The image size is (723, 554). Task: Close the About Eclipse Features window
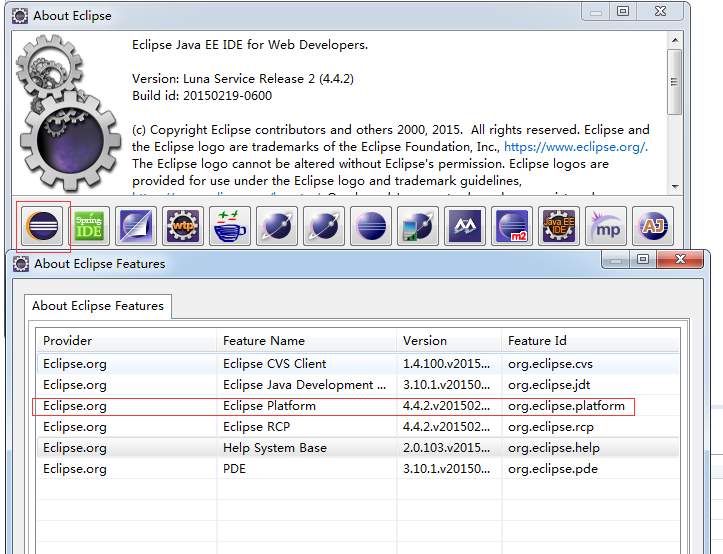tap(680, 259)
